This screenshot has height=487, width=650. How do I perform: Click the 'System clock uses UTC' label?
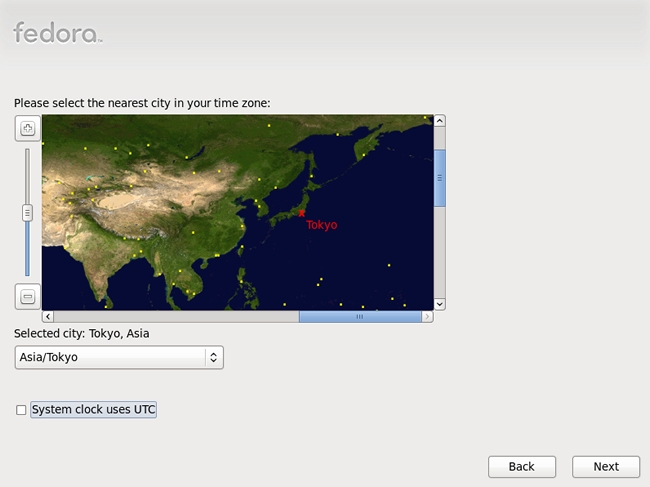pyautogui.click(x=93, y=409)
